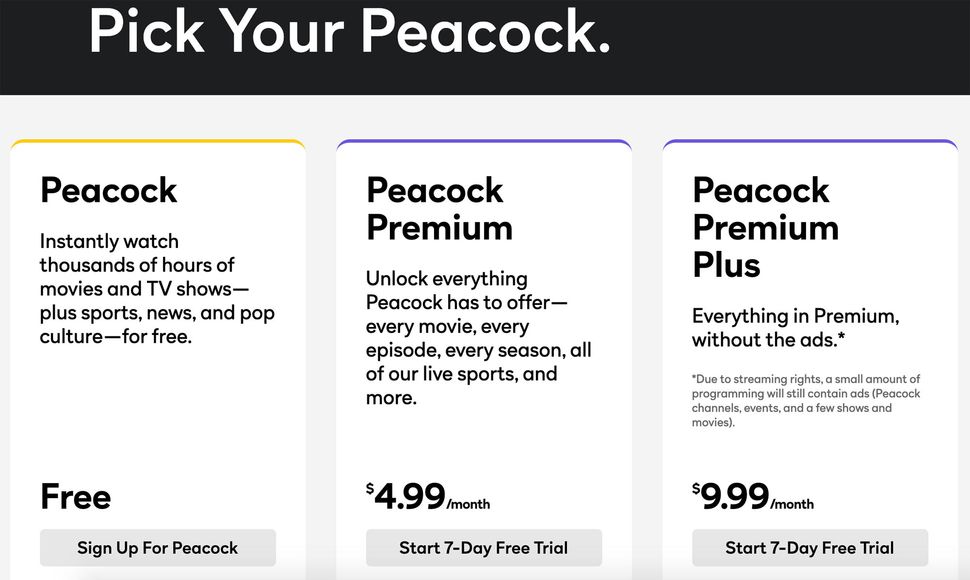The width and height of the screenshot is (970, 580).
Task: Click the Peacock Premium heading
Action: 440,208
